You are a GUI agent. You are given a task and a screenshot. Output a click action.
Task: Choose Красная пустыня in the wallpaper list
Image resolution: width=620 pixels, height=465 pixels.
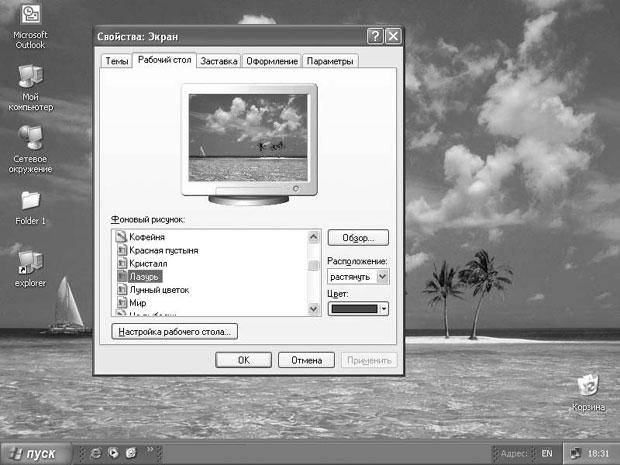(165, 250)
